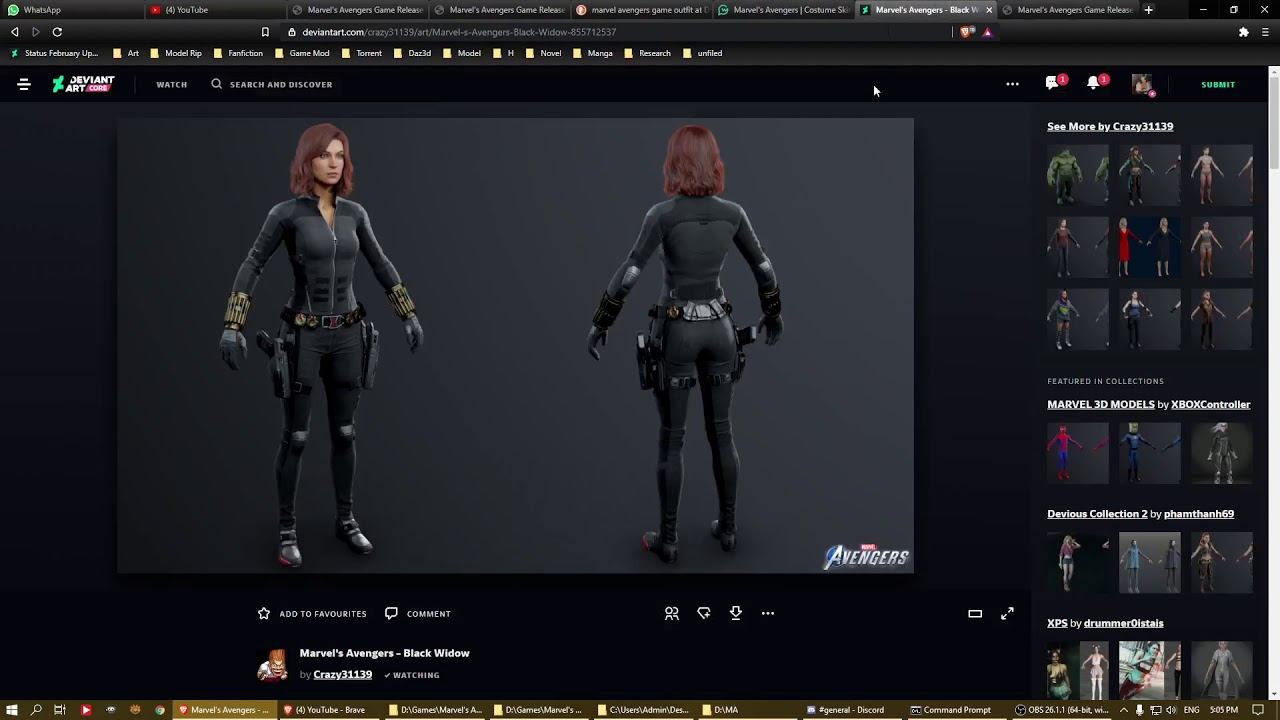Click the Comment speech bubble icon

pos(391,613)
